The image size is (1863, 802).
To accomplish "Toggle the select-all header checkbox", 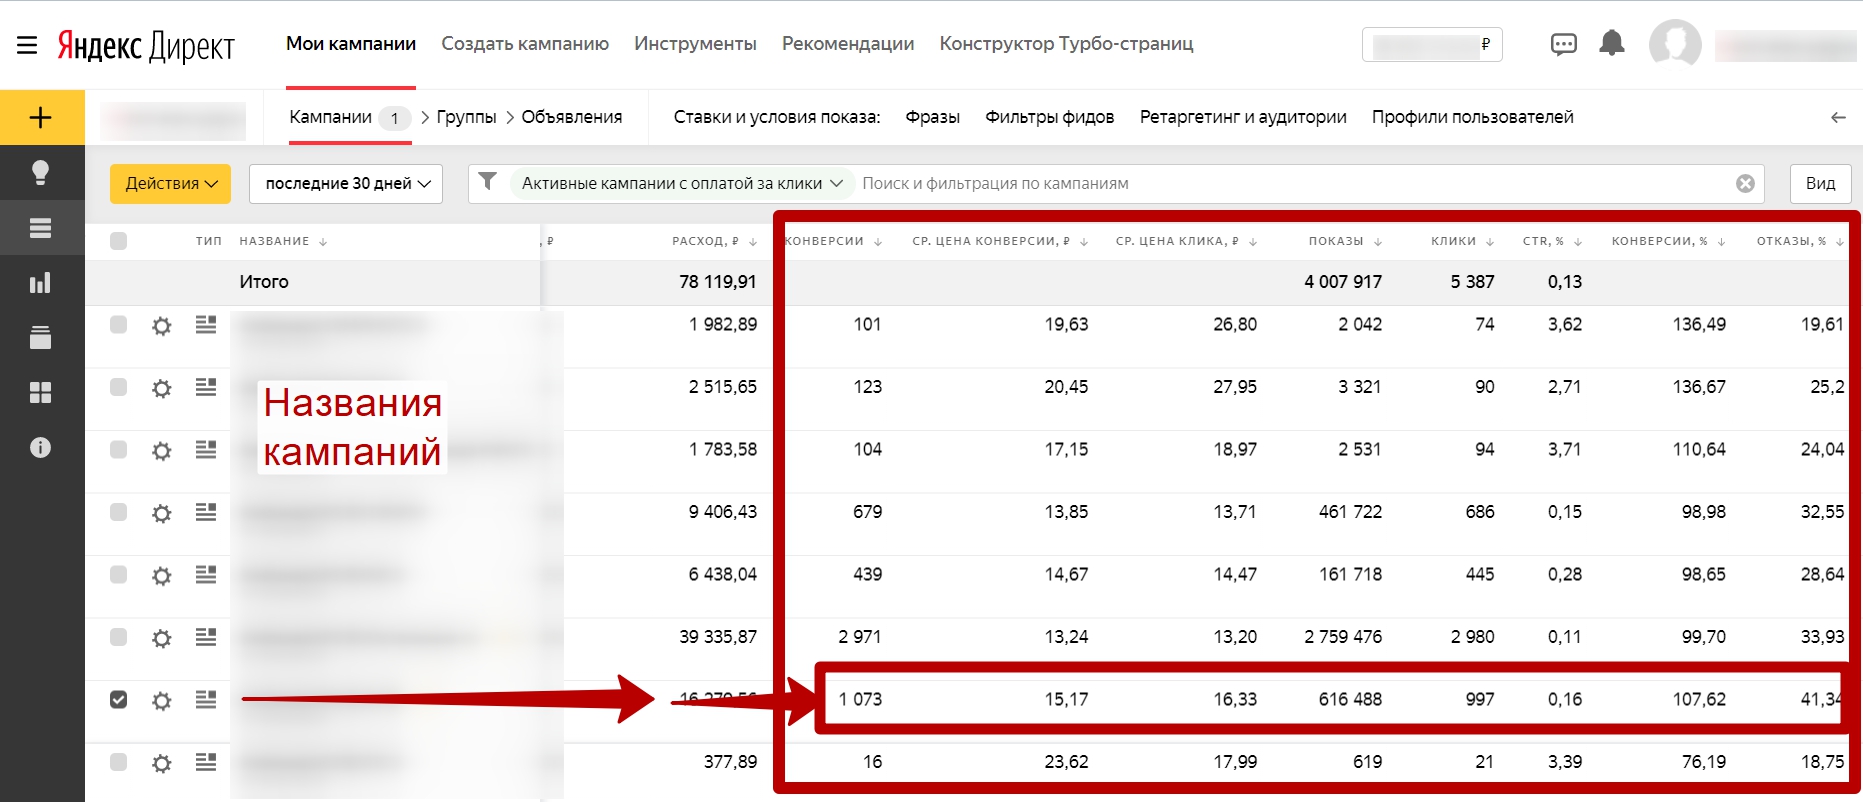I will (119, 241).
